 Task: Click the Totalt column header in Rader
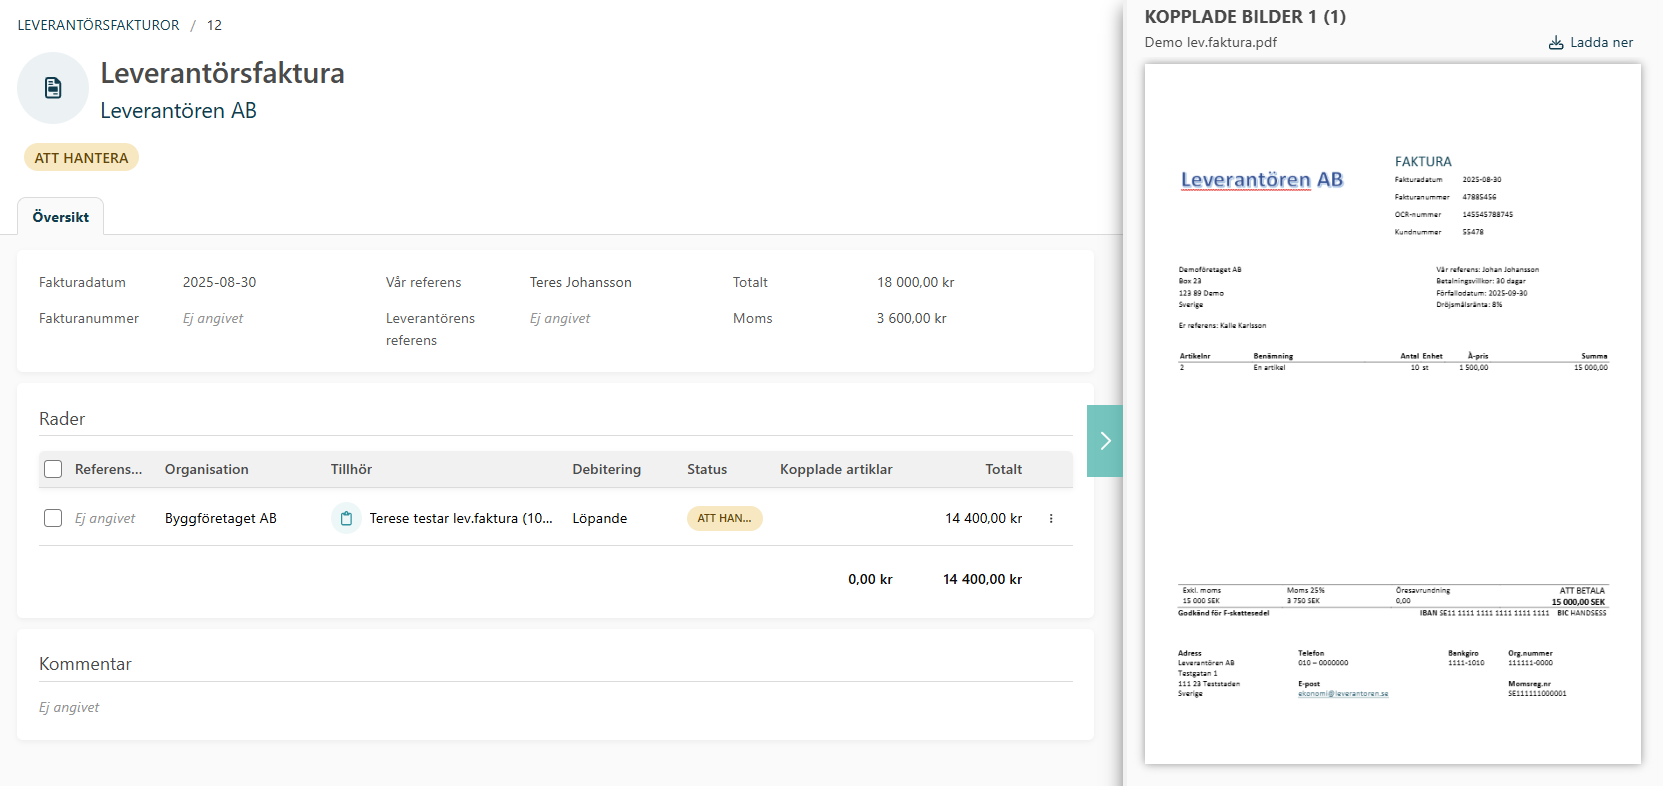pos(1003,469)
